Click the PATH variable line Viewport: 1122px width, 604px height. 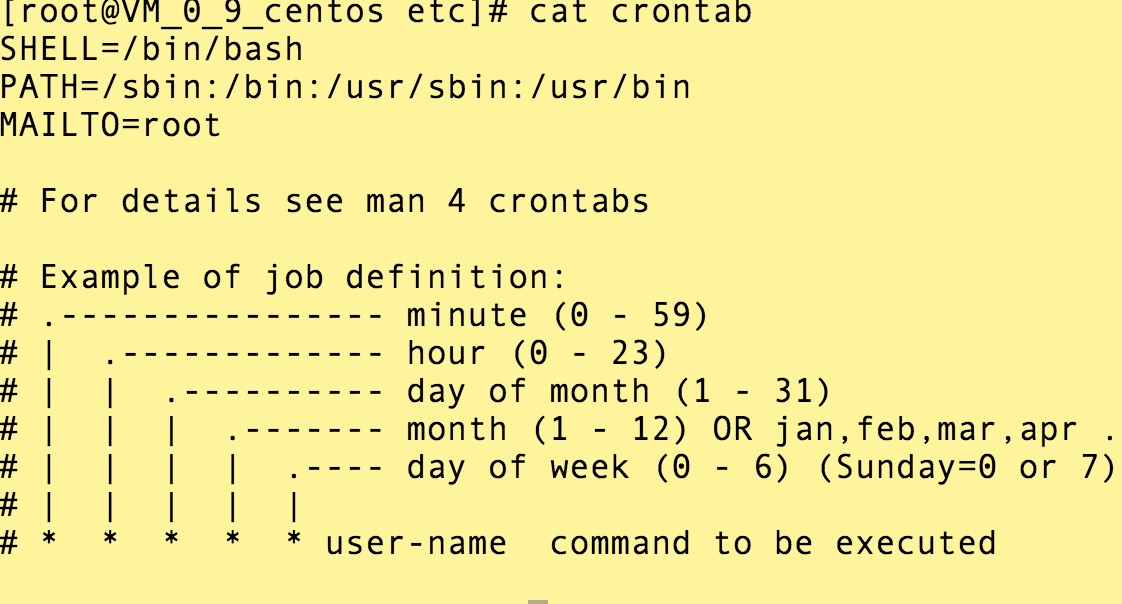click(346, 87)
